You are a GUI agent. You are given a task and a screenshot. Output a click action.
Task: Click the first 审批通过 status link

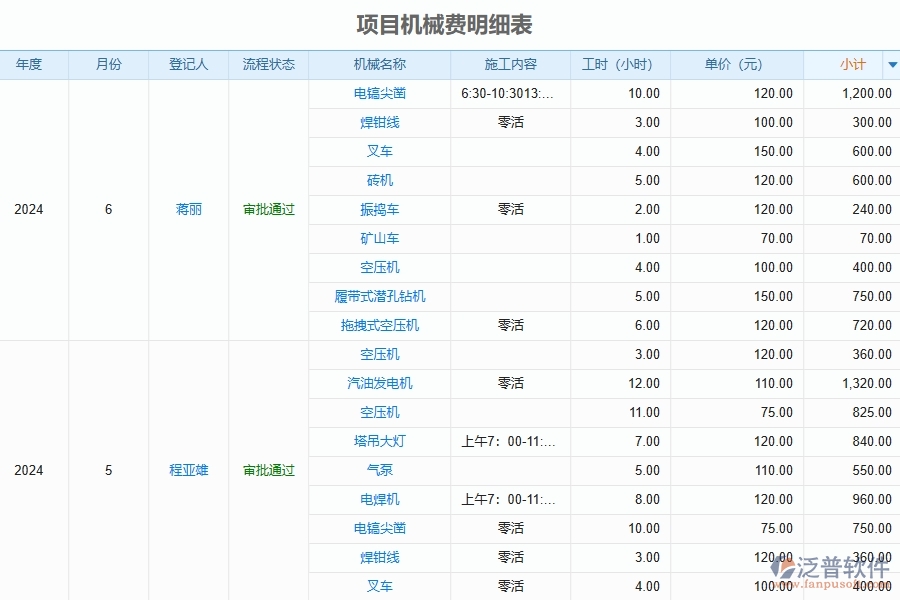click(x=267, y=210)
